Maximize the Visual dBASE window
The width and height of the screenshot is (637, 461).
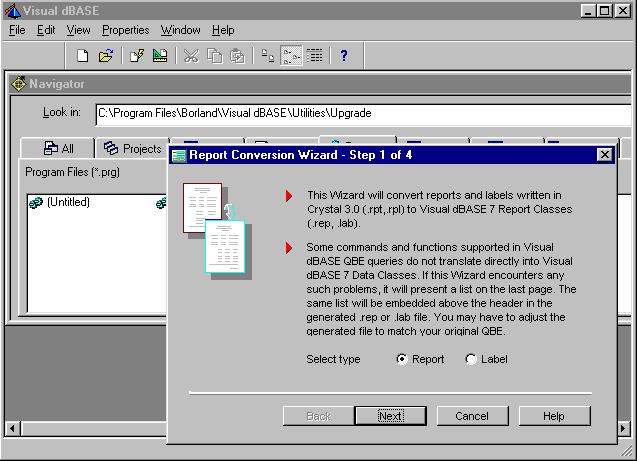click(x=604, y=10)
